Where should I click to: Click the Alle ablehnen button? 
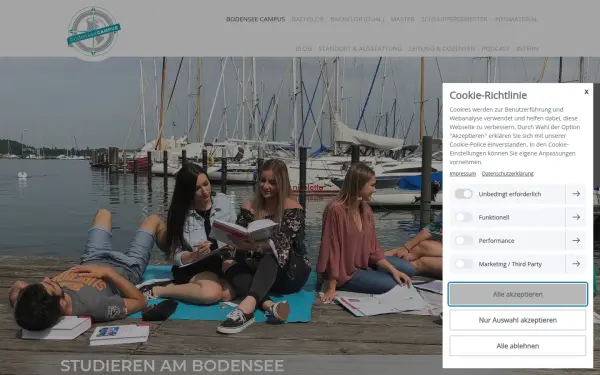pyautogui.click(x=518, y=346)
